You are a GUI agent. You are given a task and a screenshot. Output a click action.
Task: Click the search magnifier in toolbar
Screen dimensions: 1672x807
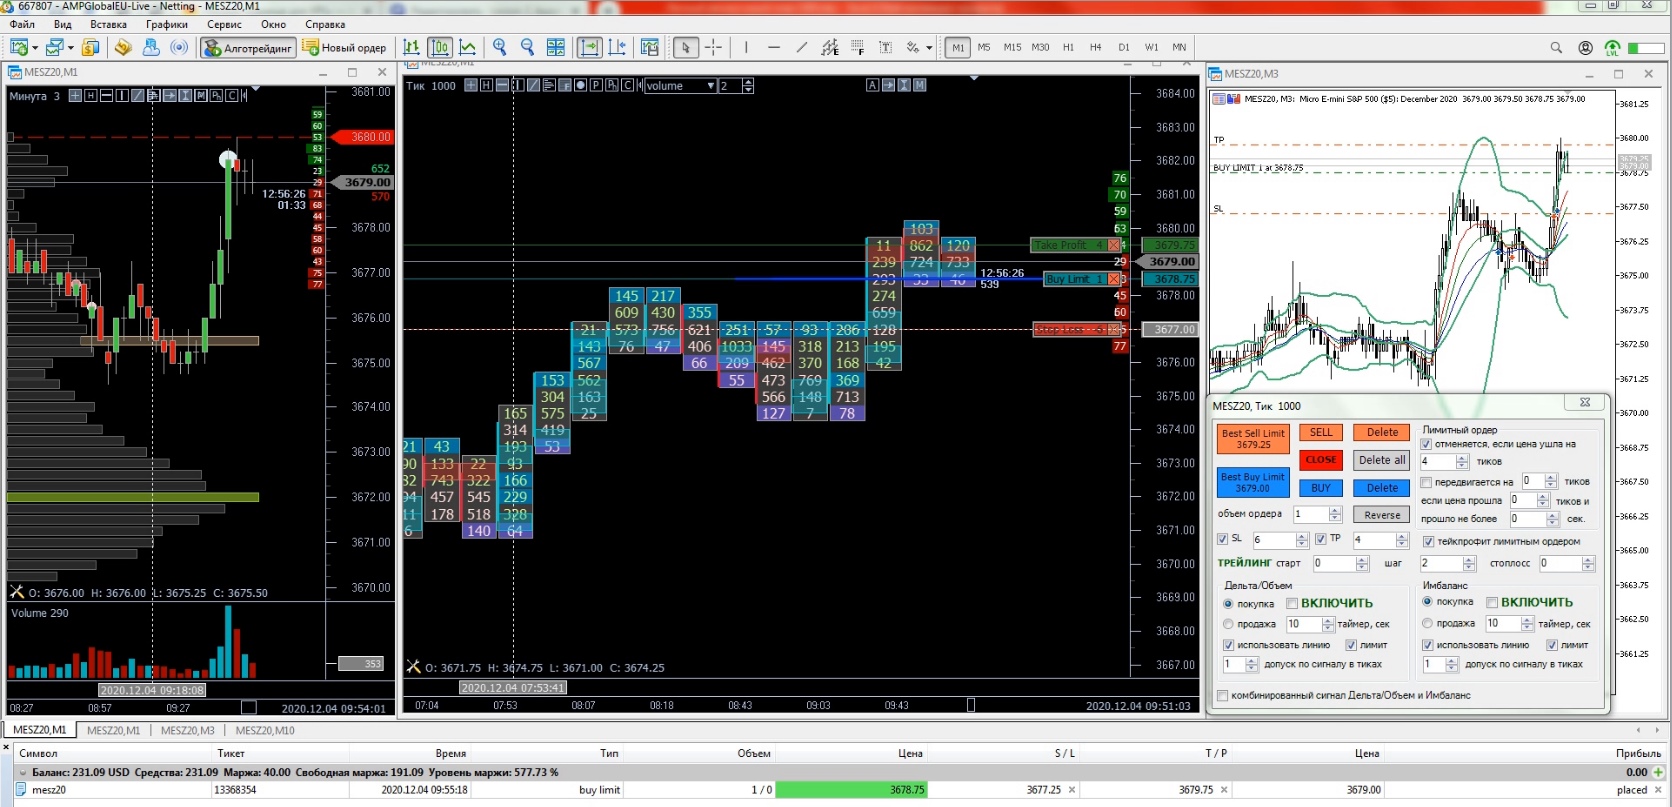click(x=1556, y=47)
